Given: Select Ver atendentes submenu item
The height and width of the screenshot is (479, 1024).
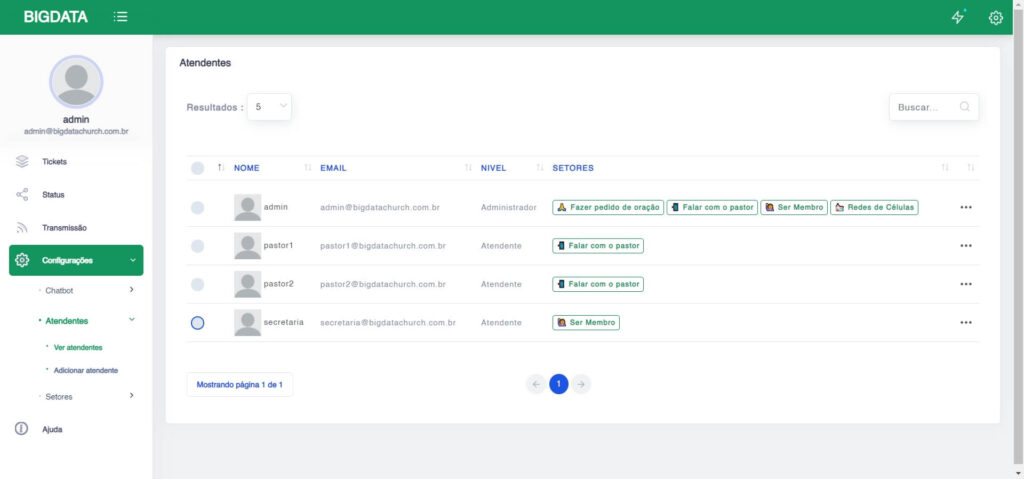Looking at the screenshot, I should (78, 348).
